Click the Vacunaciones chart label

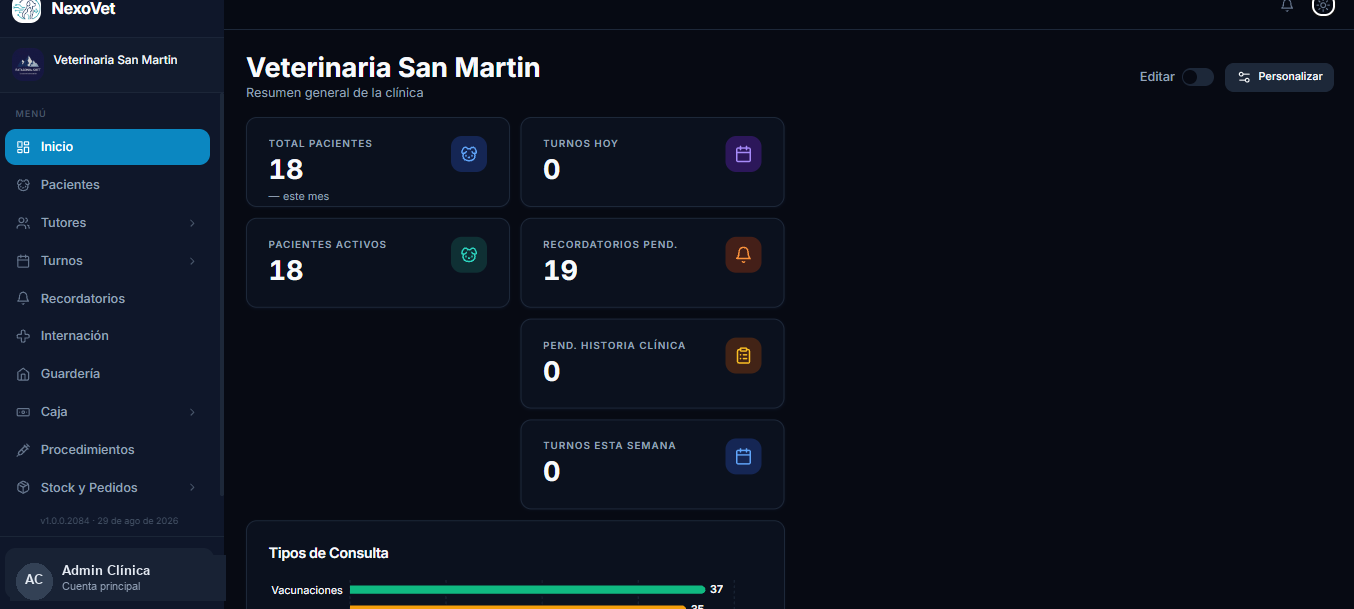(307, 590)
